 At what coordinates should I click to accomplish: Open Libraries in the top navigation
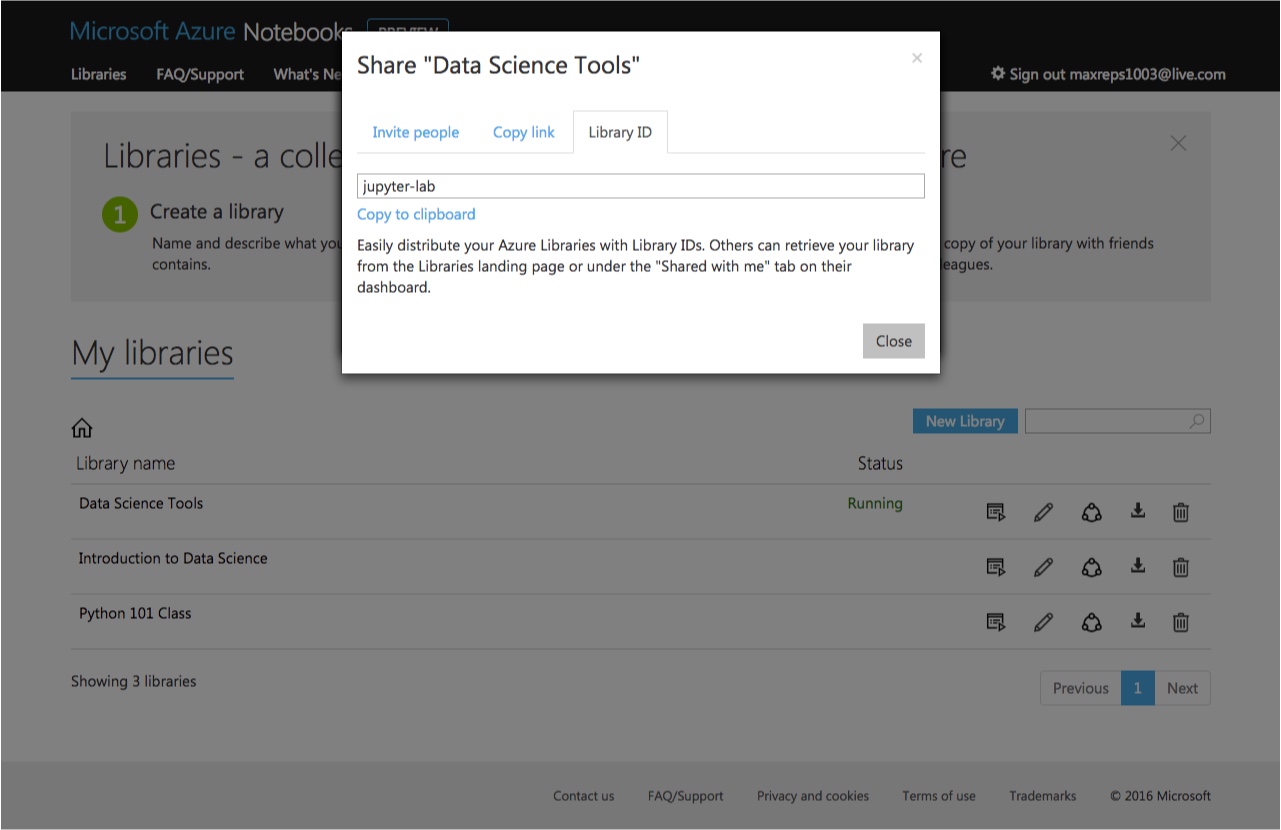tap(99, 74)
